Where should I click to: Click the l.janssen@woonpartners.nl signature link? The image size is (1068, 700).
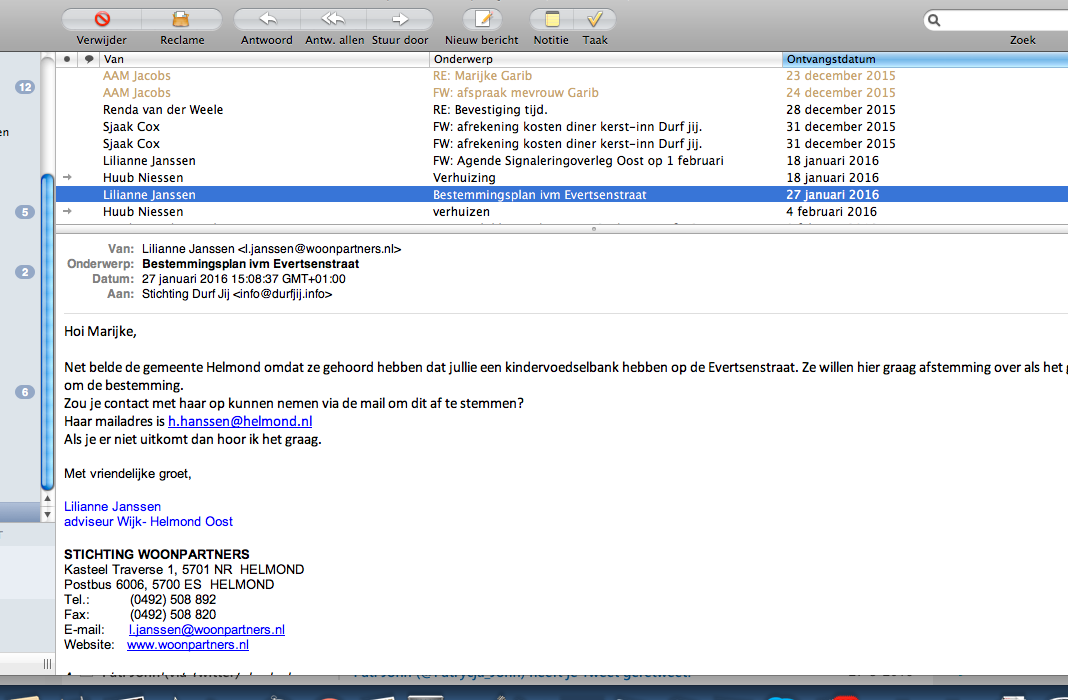207,630
